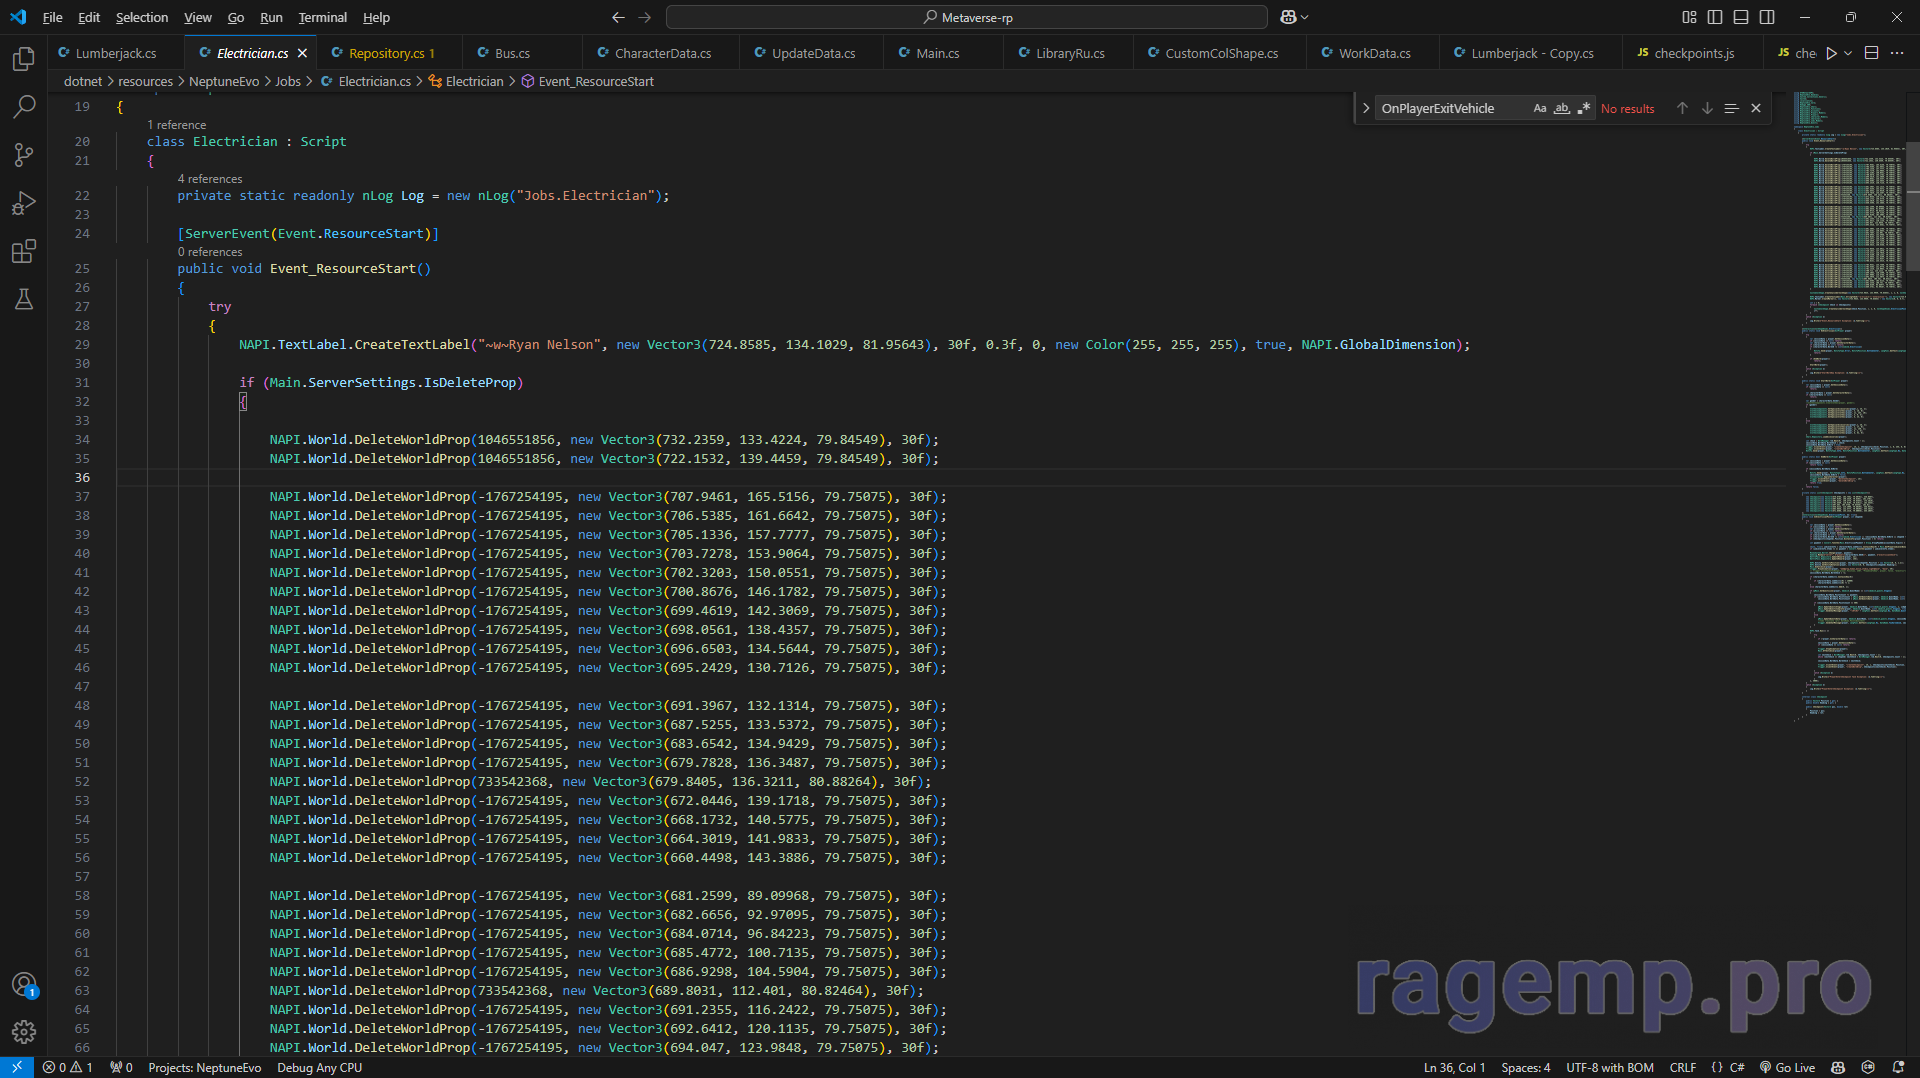Image resolution: width=1920 pixels, height=1078 pixels.
Task: Open the Terminal menu
Action: point(322,17)
